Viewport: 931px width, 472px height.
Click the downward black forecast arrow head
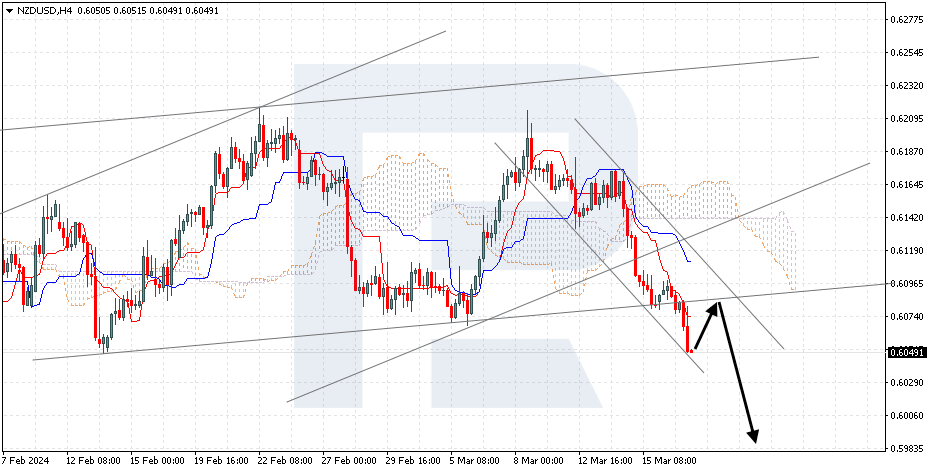[x=753, y=436]
